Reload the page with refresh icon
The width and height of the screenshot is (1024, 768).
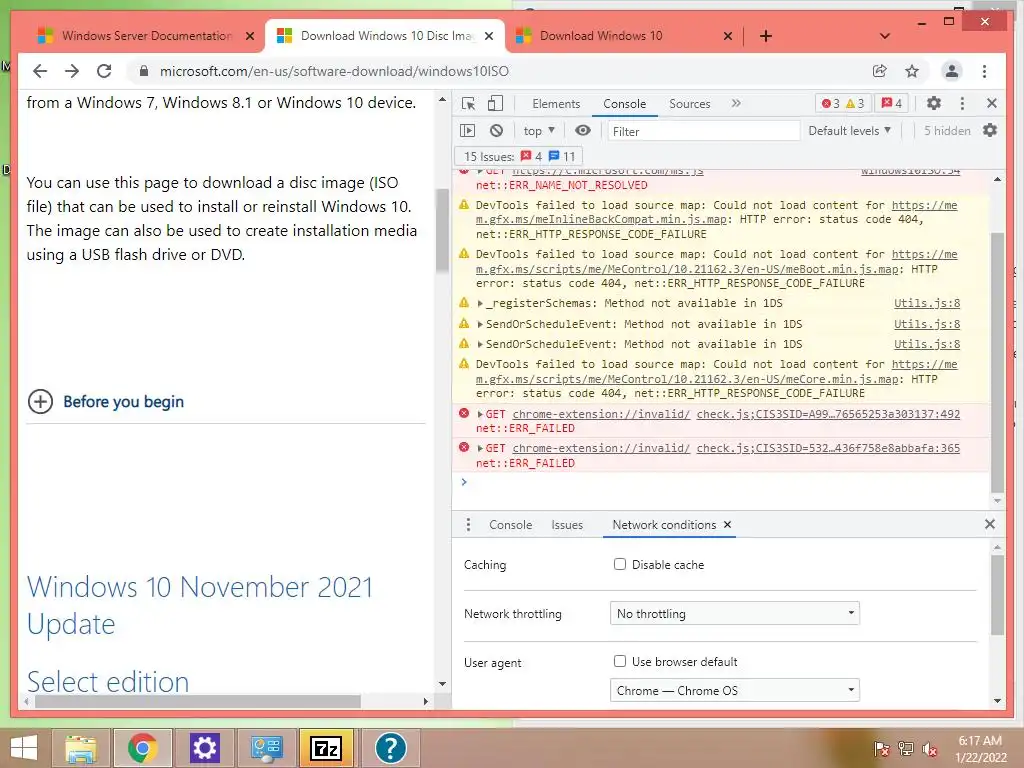[104, 71]
